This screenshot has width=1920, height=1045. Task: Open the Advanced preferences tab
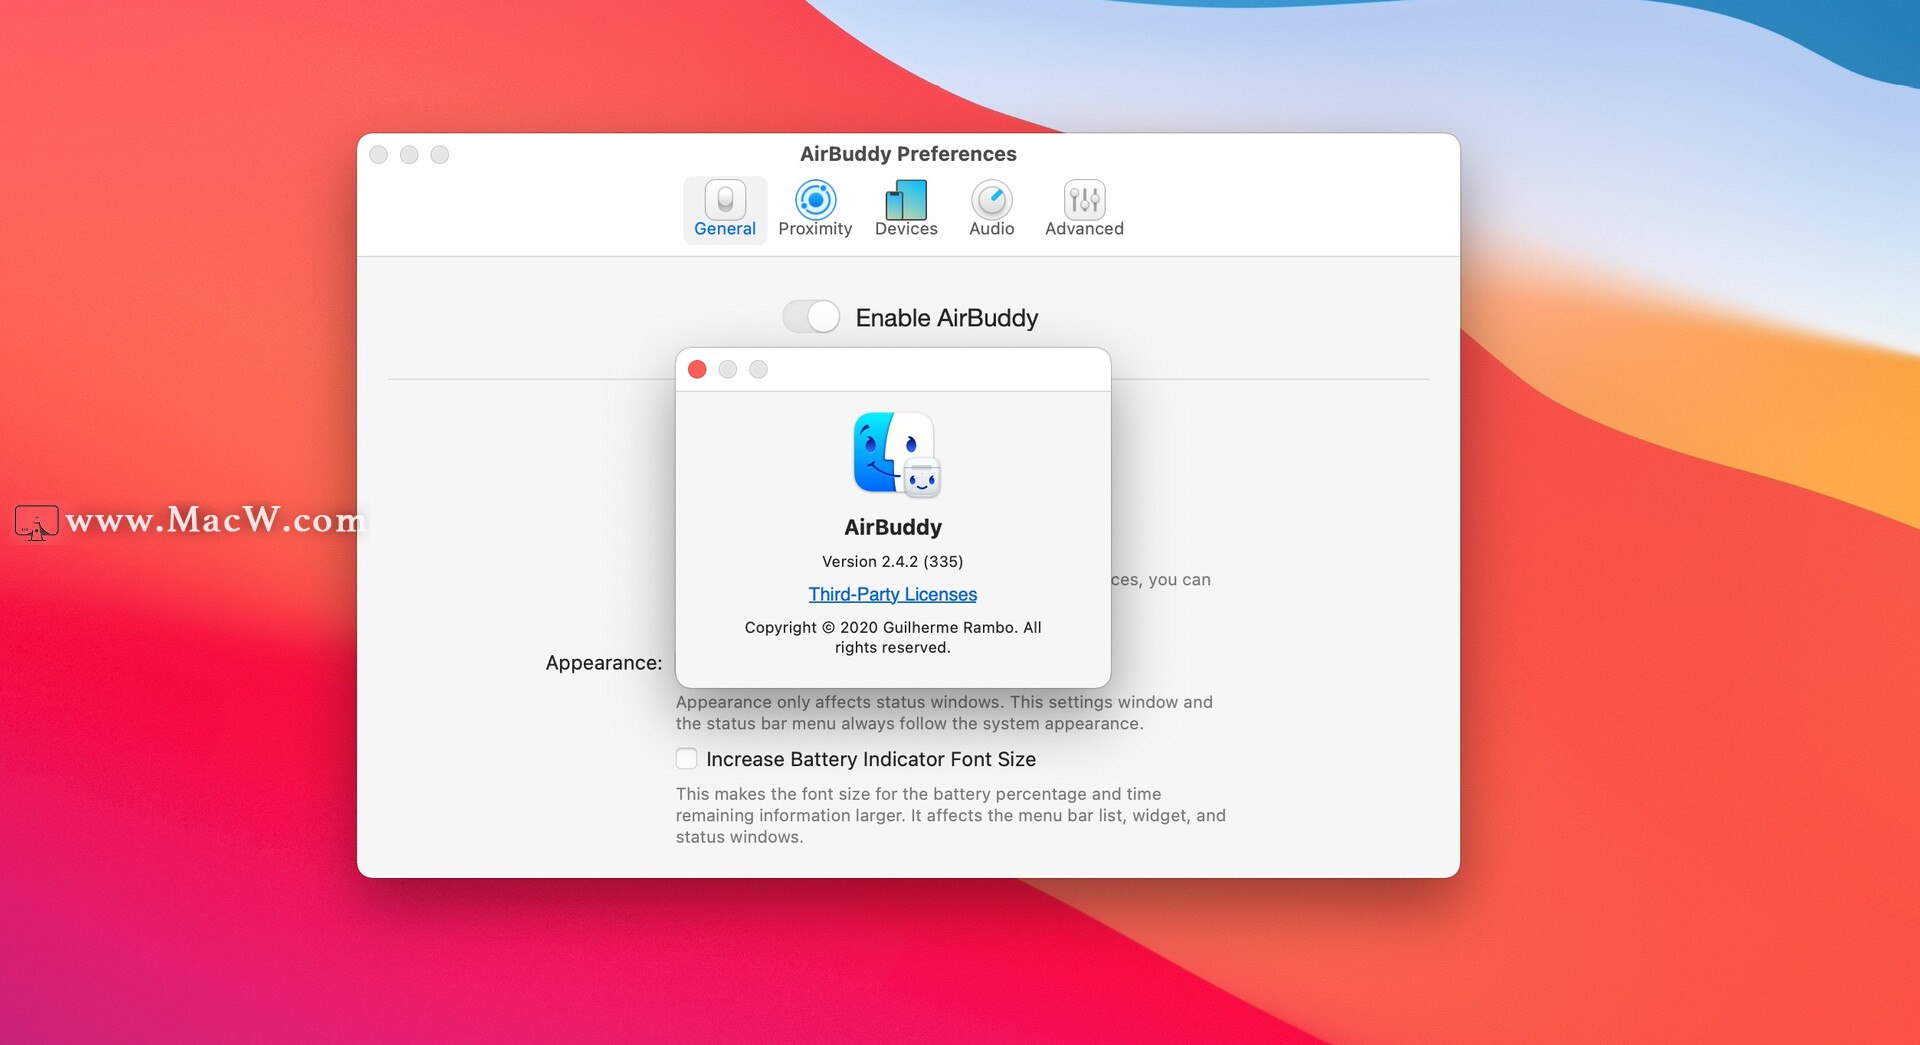point(1084,210)
